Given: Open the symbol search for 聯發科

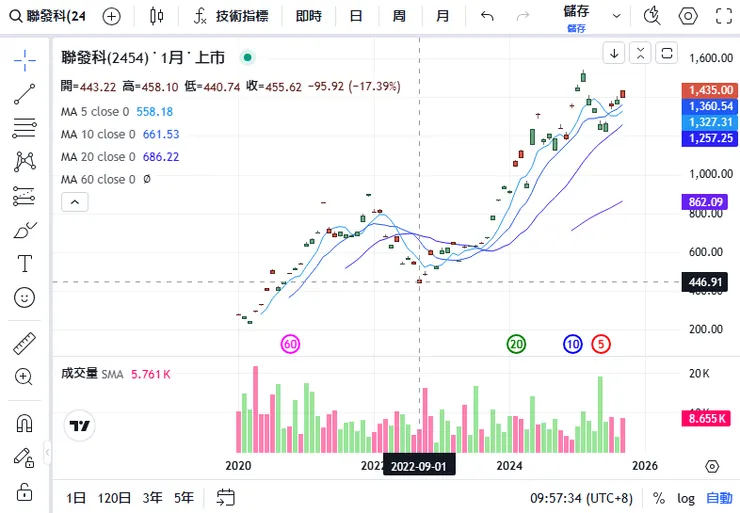Looking at the screenshot, I should pyautogui.click(x=48, y=17).
